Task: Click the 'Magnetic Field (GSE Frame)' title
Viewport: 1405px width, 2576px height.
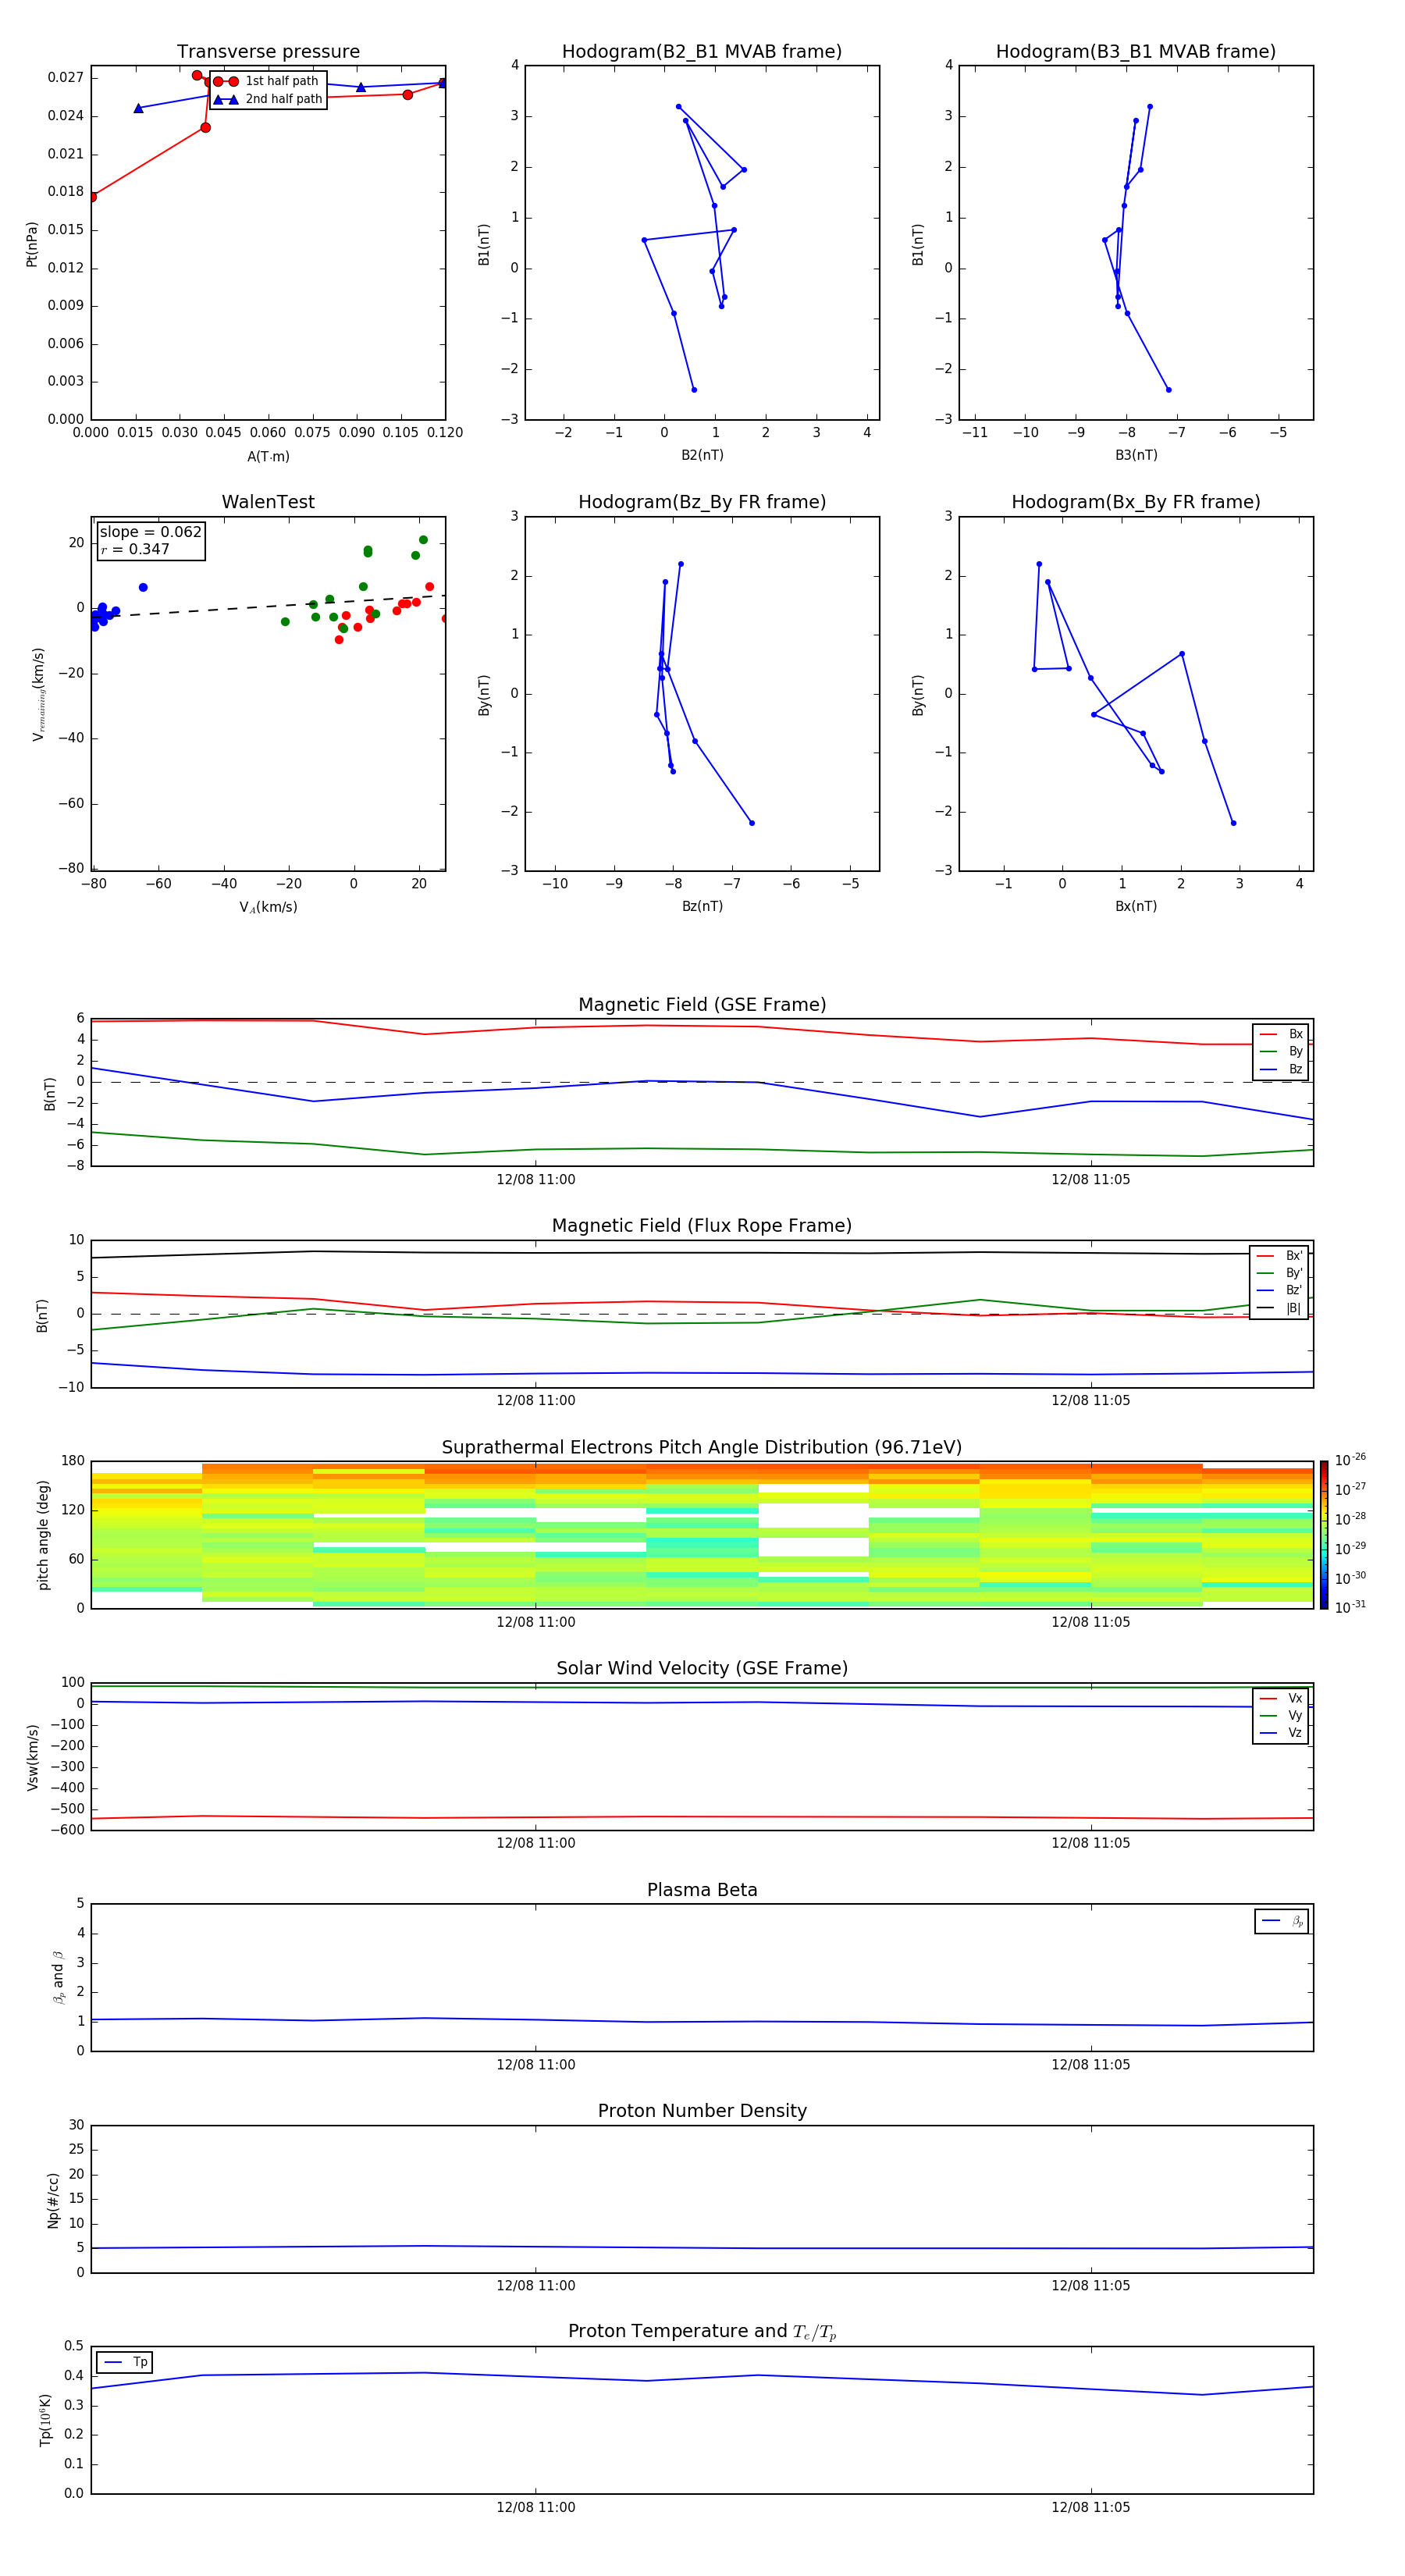Action: pos(702,1005)
